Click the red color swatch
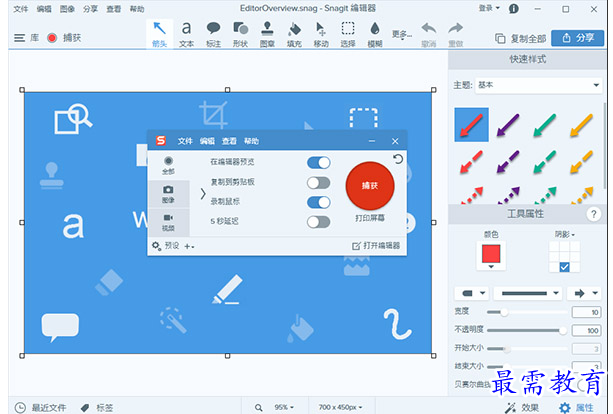This screenshot has width=613, height=414. [491, 254]
